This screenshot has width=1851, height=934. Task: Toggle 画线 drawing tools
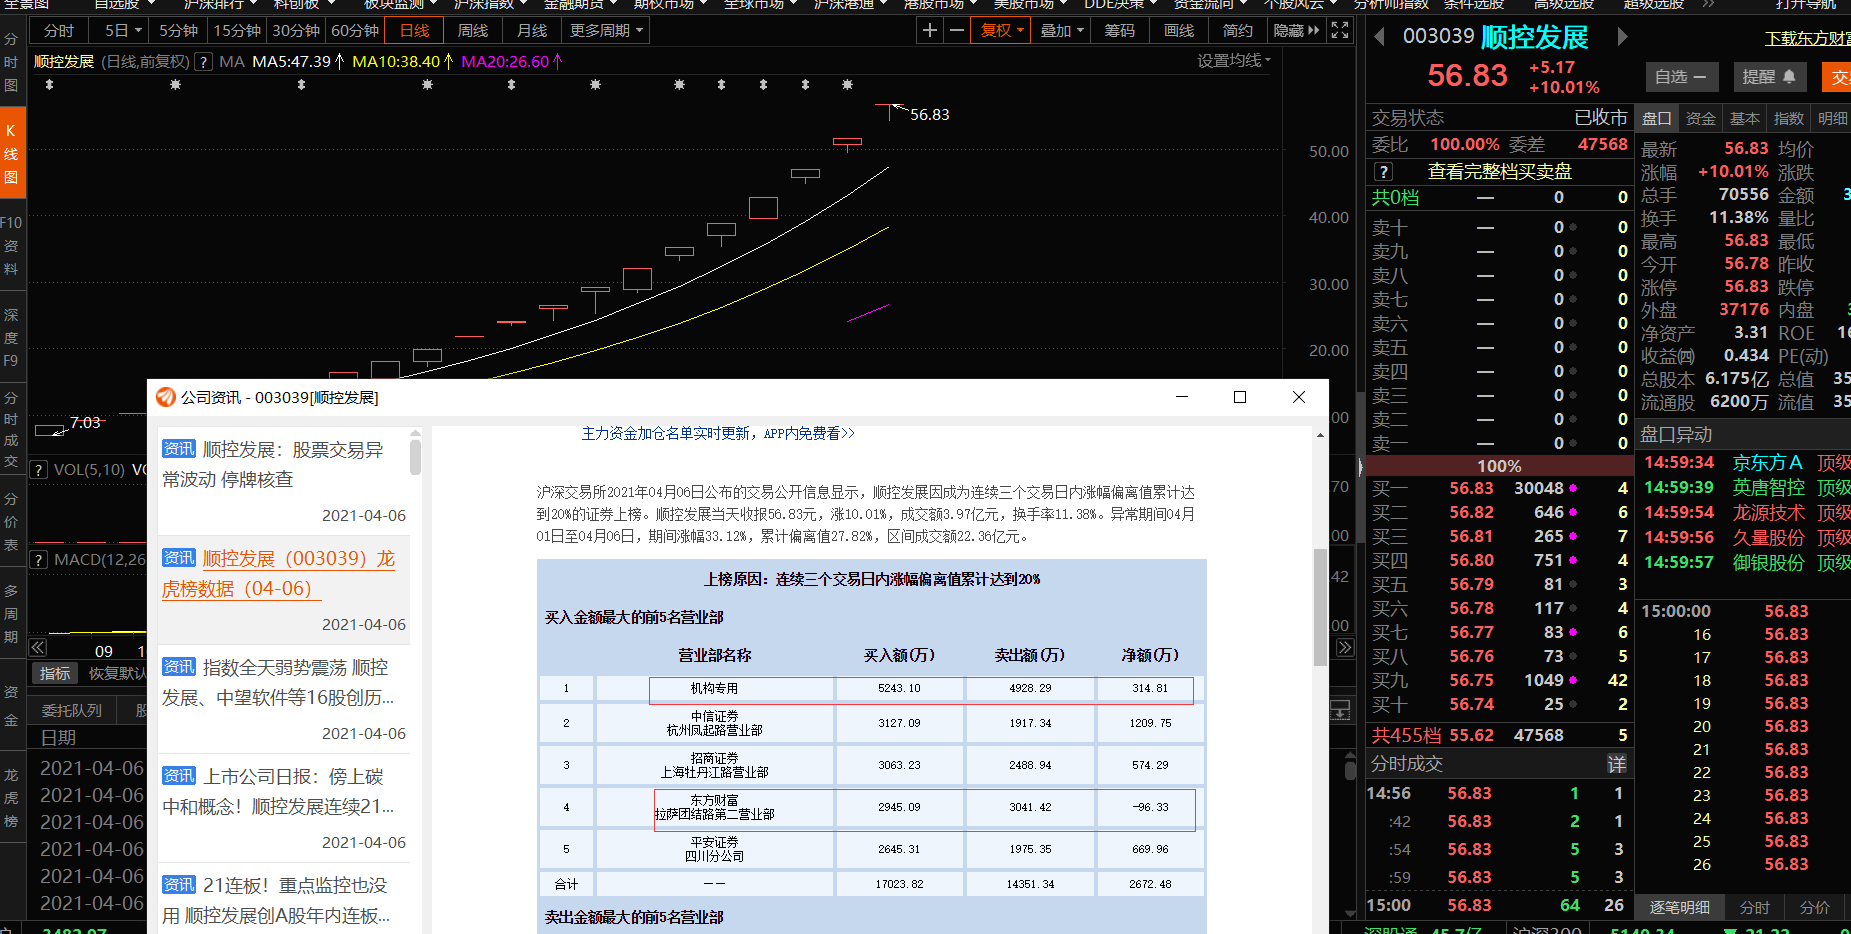[1179, 30]
